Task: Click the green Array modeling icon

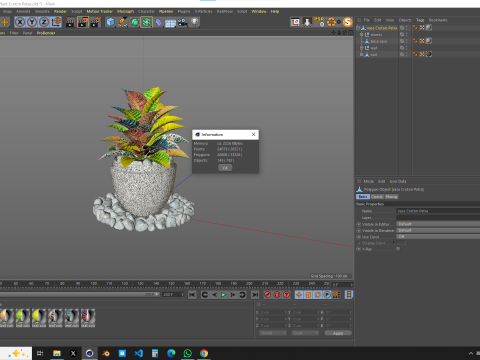Action: tap(146, 22)
